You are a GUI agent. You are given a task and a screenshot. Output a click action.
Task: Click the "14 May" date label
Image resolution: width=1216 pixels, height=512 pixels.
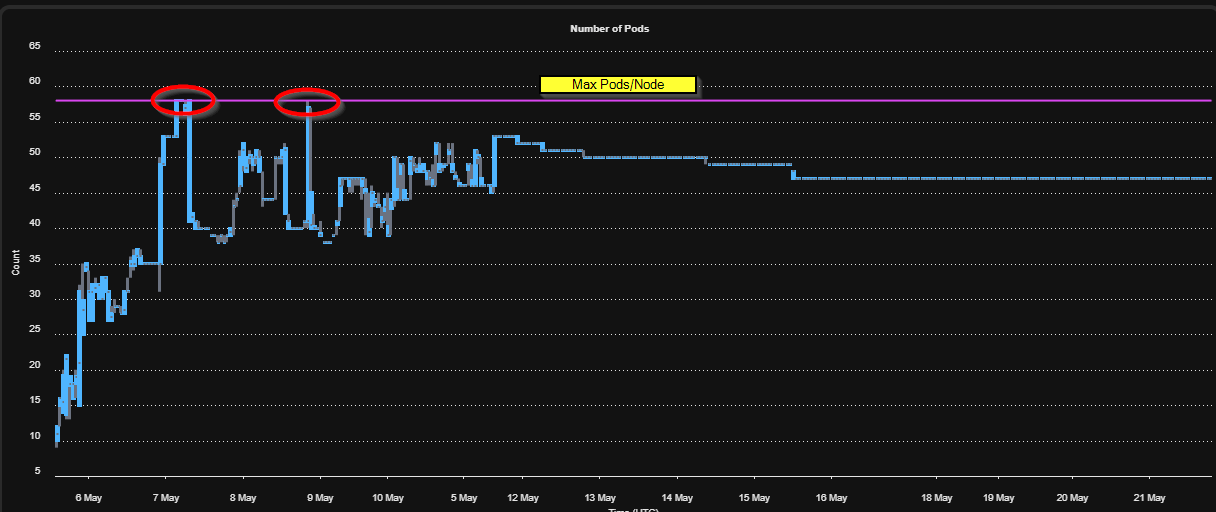point(677,497)
